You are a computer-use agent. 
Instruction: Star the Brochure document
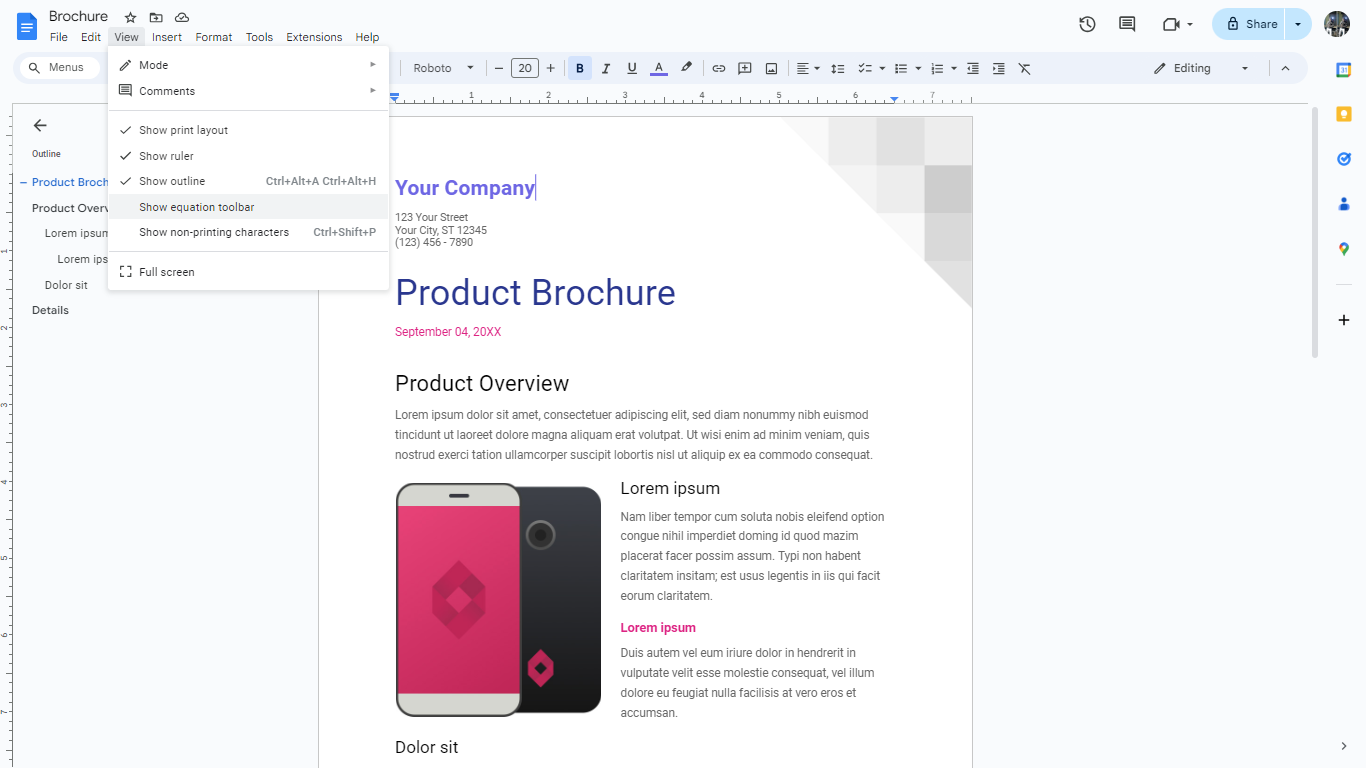point(130,17)
